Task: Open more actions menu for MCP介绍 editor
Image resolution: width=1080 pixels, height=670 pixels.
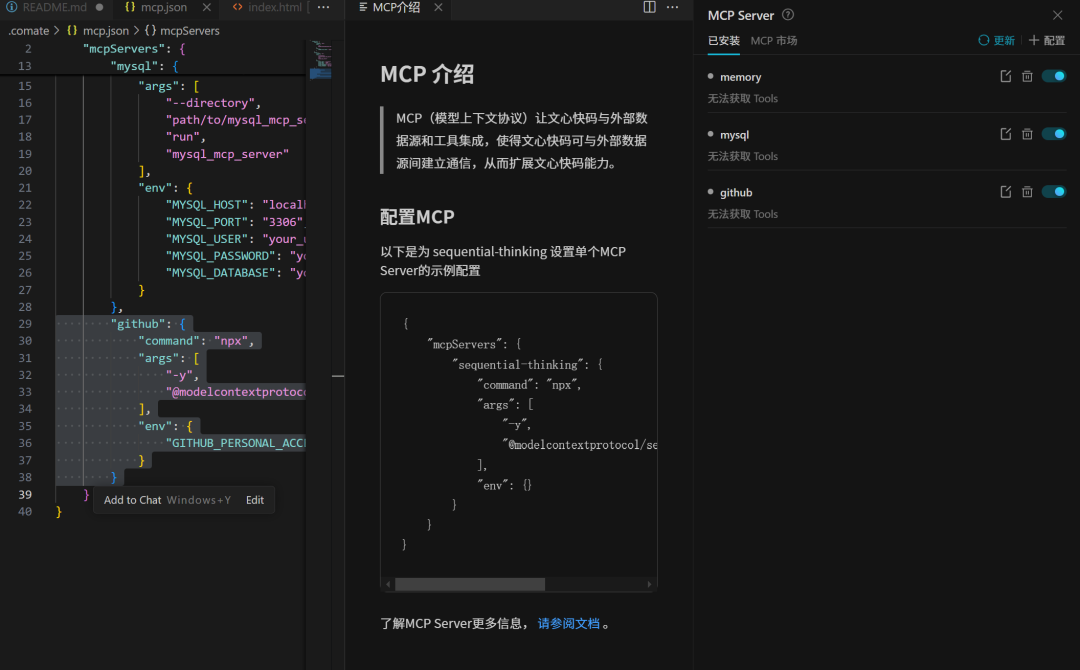Action: click(x=673, y=7)
